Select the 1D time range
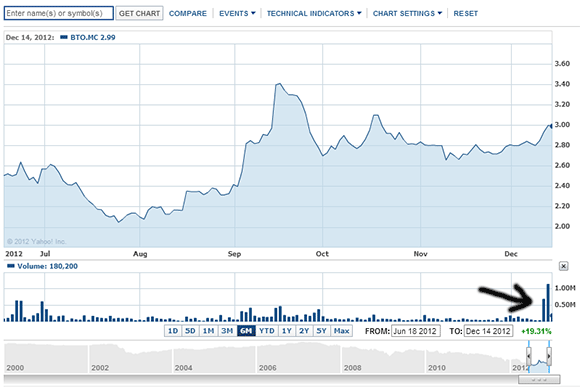Image resolution: width=580 pixels, height=387 pixels. (x=173, y=331)
